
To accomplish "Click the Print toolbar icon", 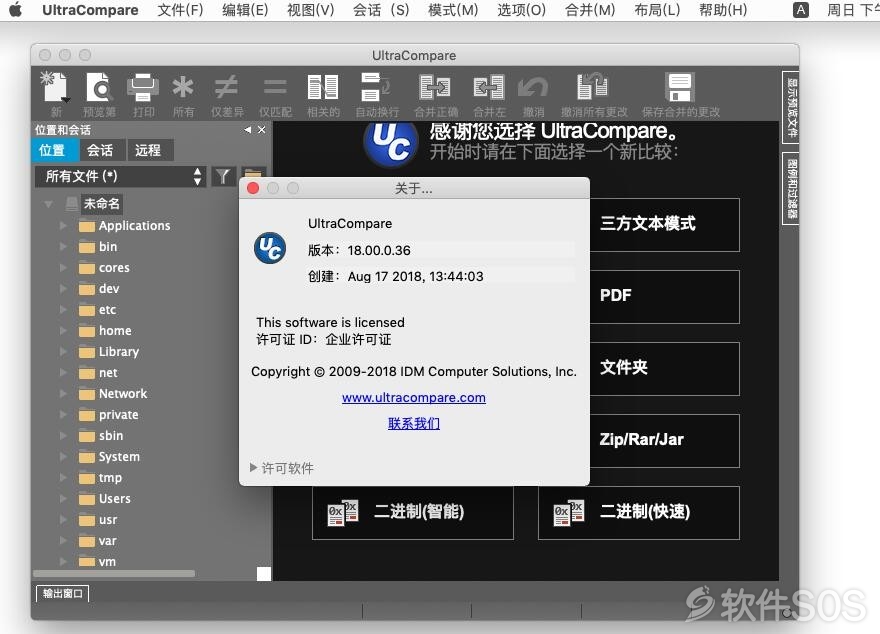I will (143, 88).
